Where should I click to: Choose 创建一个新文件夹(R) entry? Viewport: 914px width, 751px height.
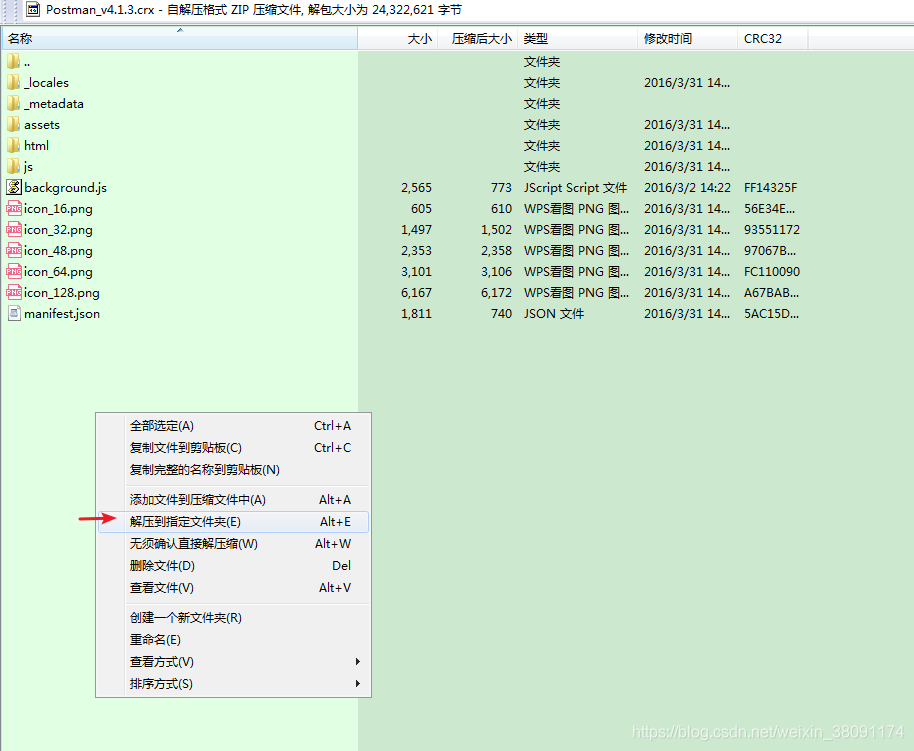(x=233, y=618)
